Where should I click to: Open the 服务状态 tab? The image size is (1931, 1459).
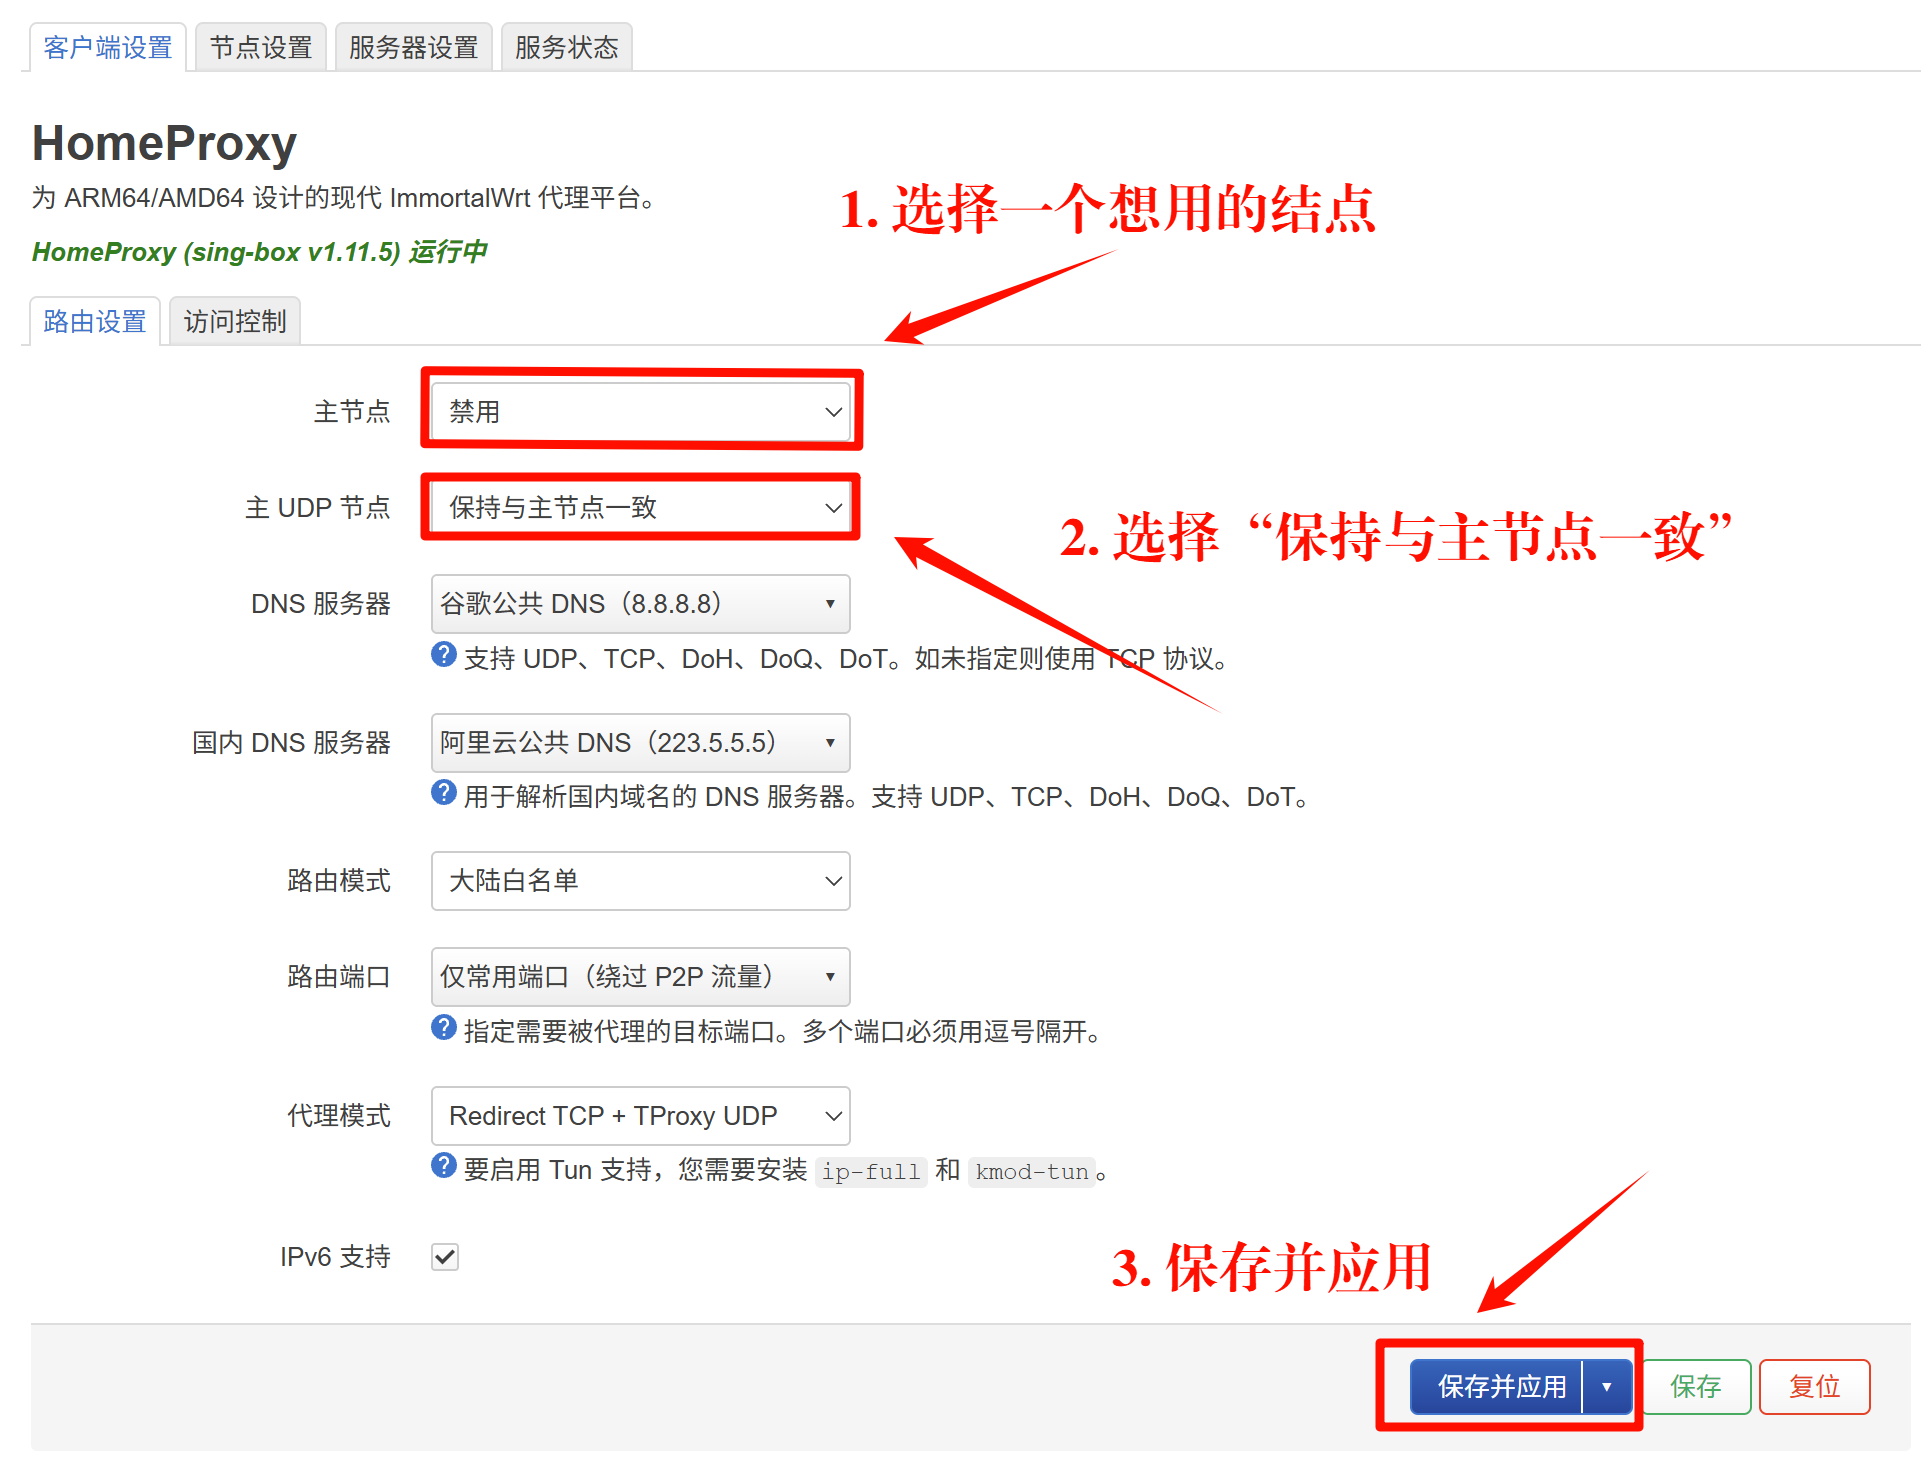pos(566,48)
